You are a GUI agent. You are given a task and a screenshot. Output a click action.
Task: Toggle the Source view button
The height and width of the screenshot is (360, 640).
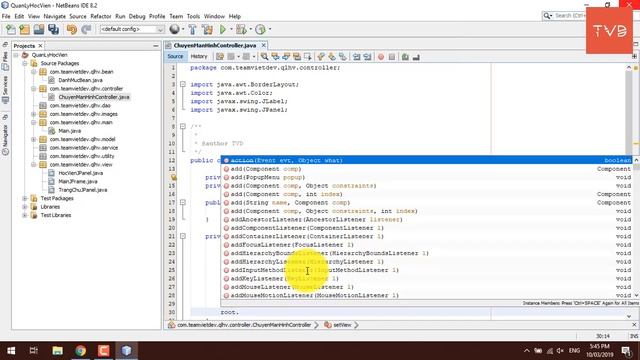click(x=175, y=56)
